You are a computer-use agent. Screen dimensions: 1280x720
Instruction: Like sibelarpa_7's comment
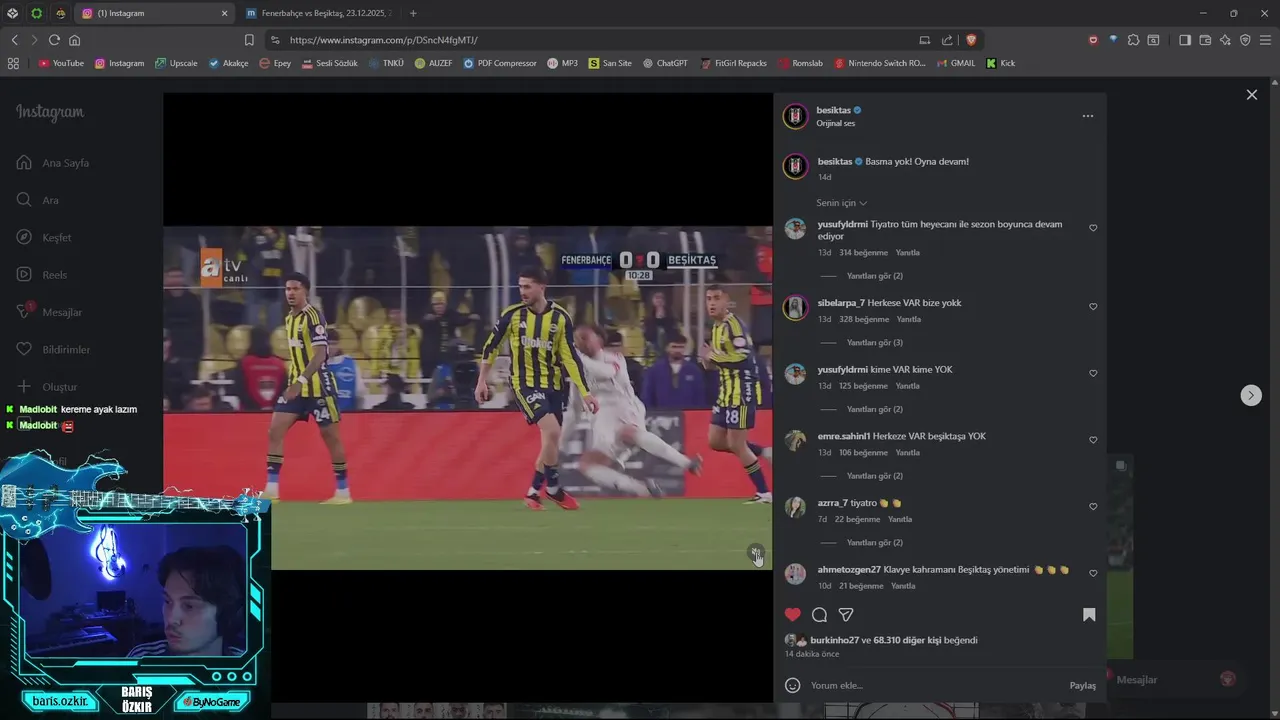click(1093, 307)
